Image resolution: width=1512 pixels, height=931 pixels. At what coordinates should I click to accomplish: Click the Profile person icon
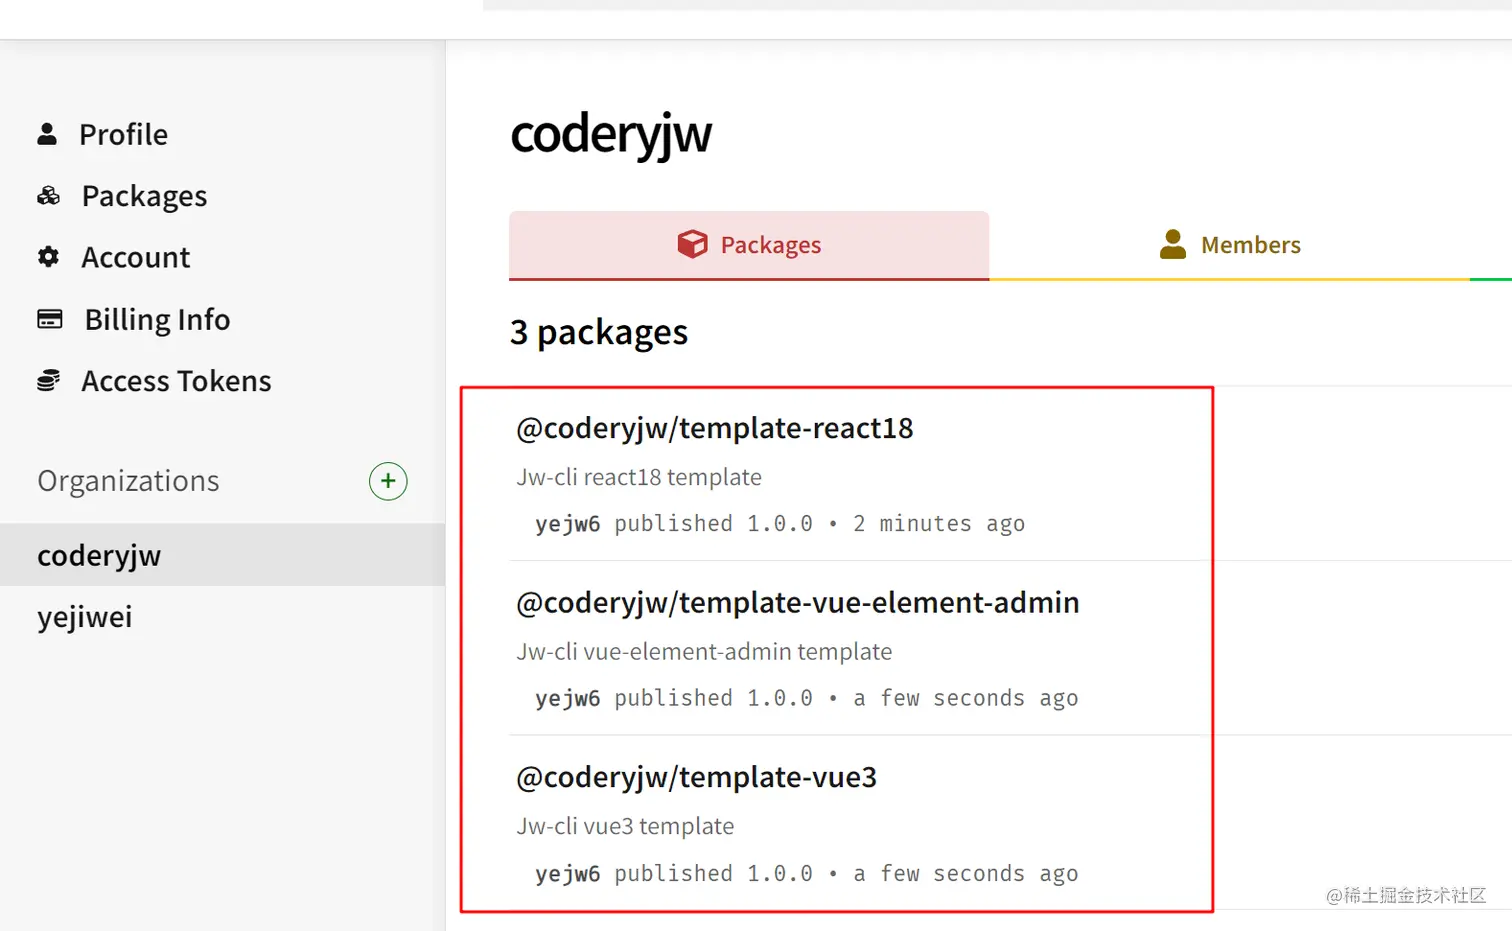47,134
